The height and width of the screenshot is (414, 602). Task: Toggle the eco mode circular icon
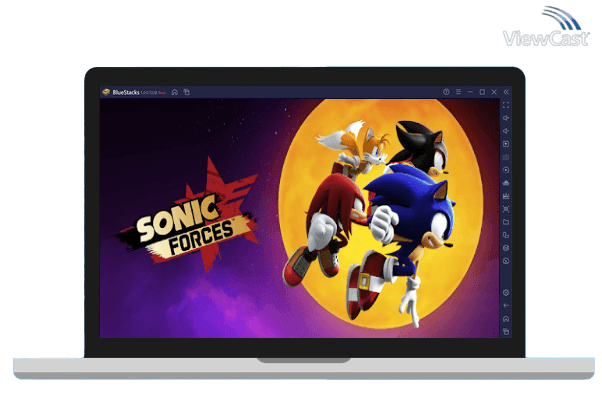point(506,261)
